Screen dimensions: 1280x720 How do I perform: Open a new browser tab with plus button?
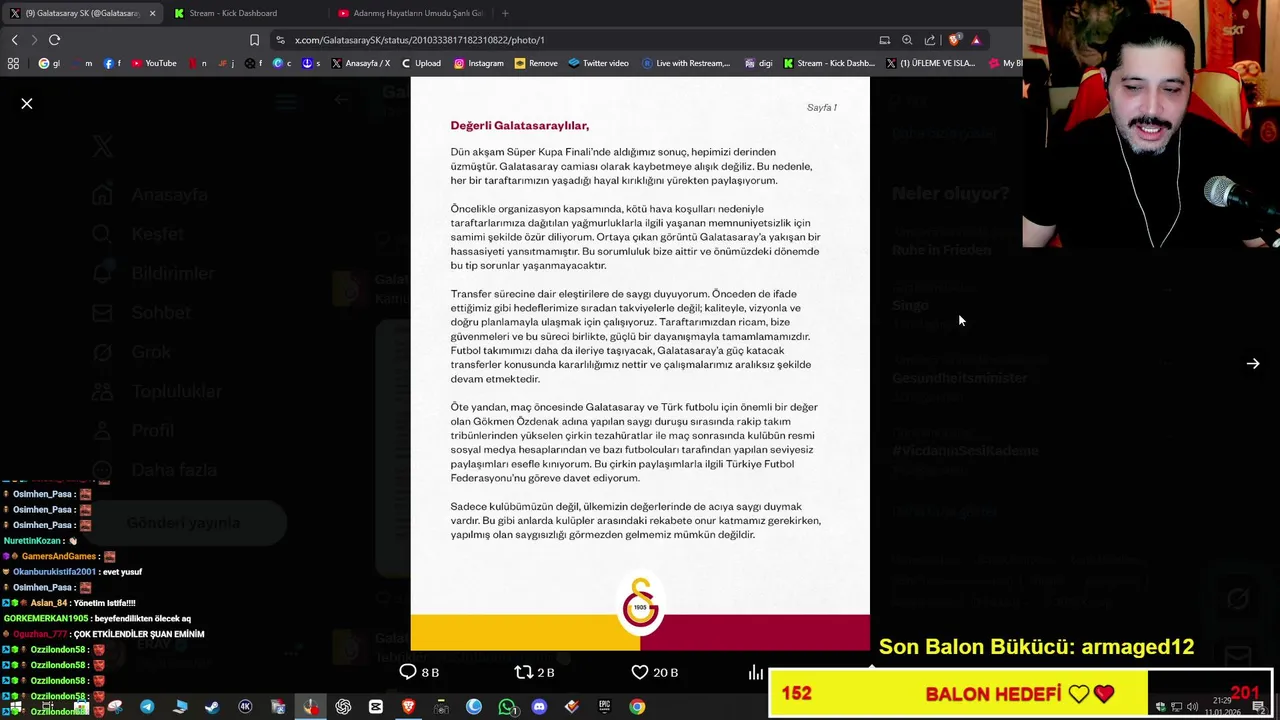coord(505,13)
